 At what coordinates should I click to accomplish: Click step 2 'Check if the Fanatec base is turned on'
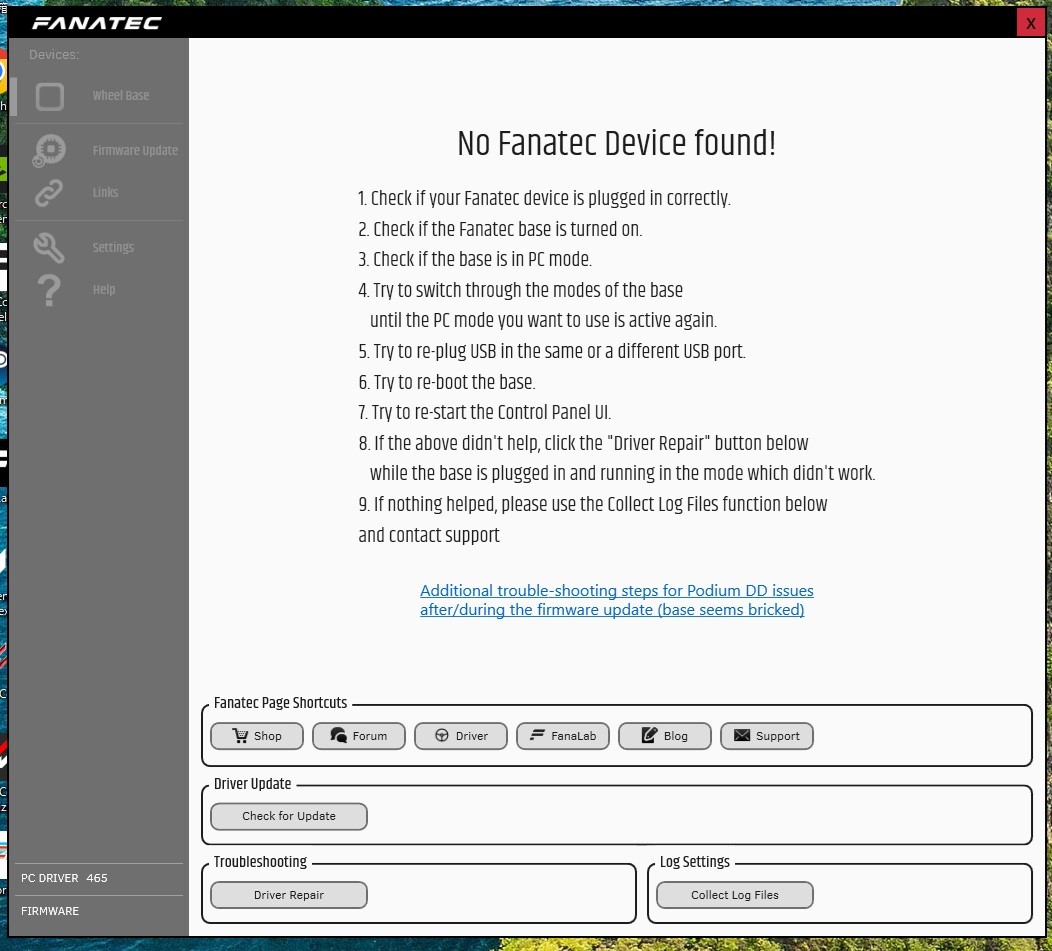pyautogui.click(x=500, y=229)
